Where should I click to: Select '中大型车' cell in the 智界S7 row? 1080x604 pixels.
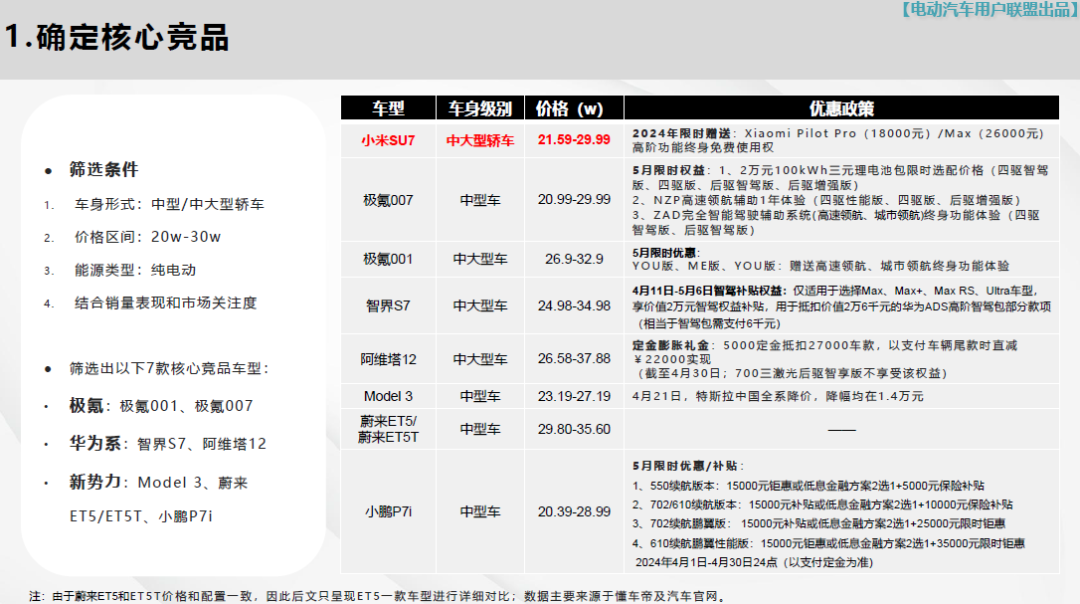pos(480,306)
